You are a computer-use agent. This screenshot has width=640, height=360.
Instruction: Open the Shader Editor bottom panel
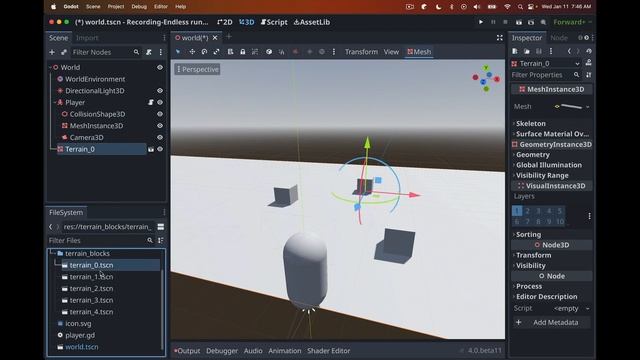[x=329, y=351]
